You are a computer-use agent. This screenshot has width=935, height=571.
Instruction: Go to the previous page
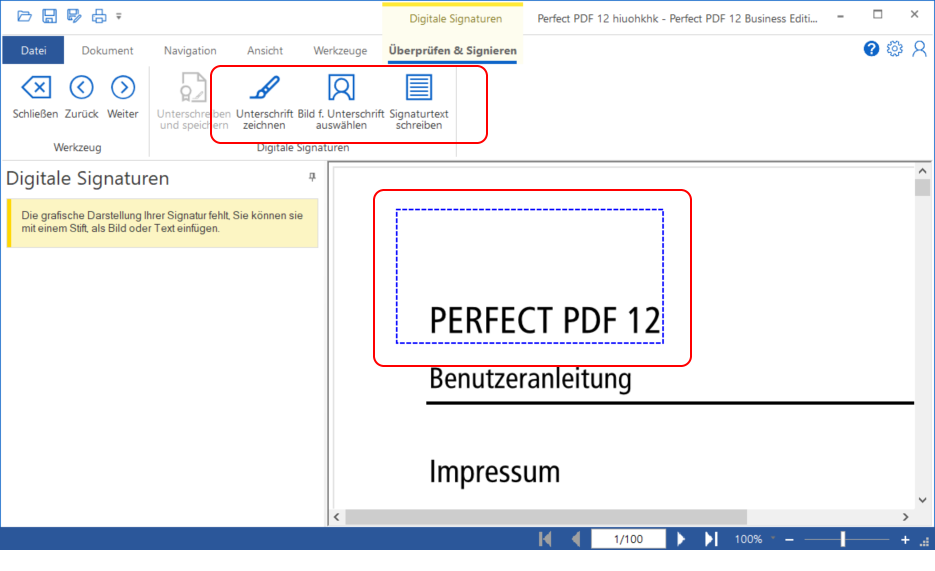(575, 539)
